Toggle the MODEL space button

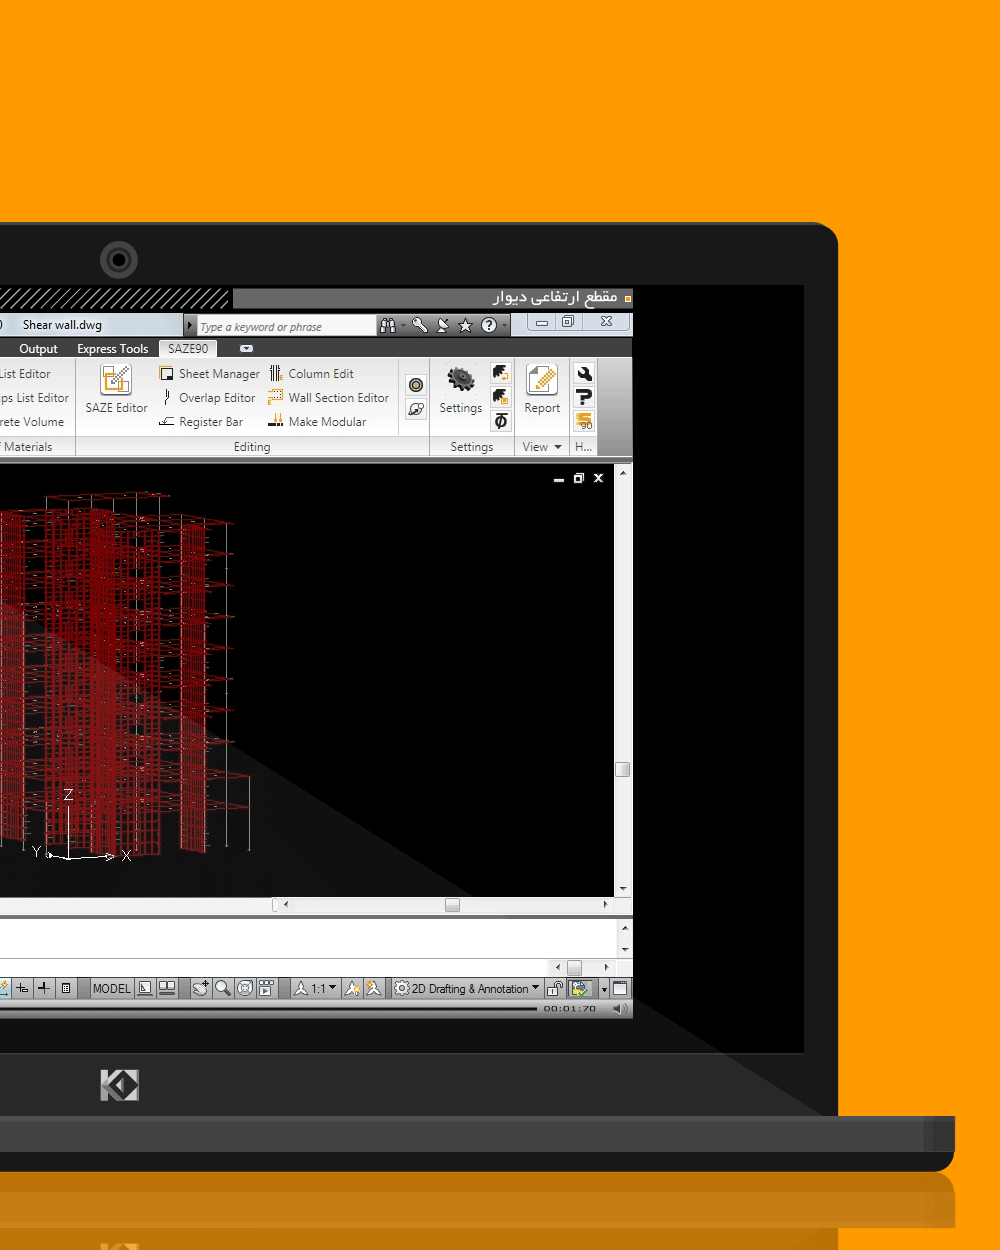point(112,989)
